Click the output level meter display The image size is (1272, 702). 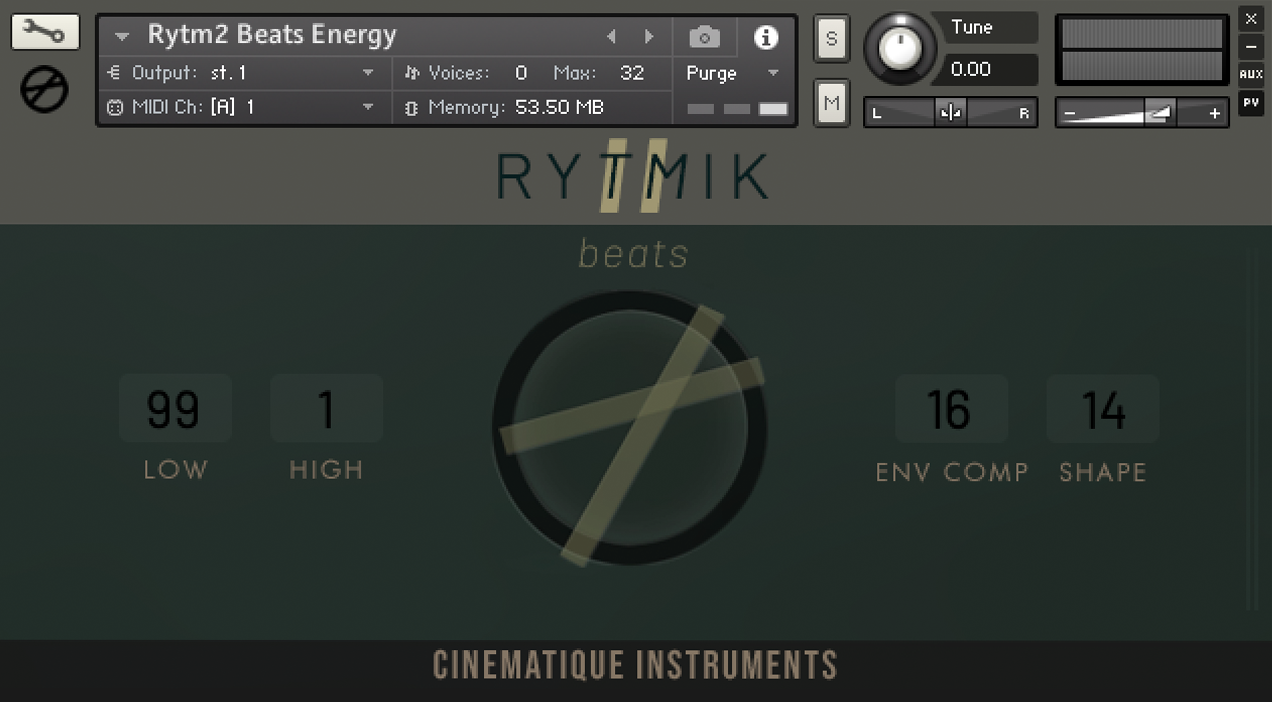click(1142, 51)
